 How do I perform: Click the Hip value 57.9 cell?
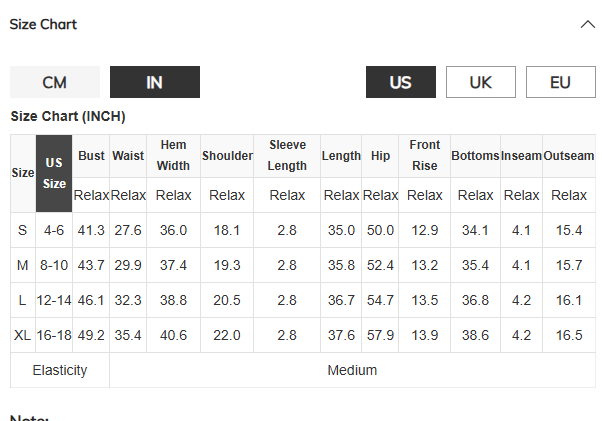coord(380,335)
